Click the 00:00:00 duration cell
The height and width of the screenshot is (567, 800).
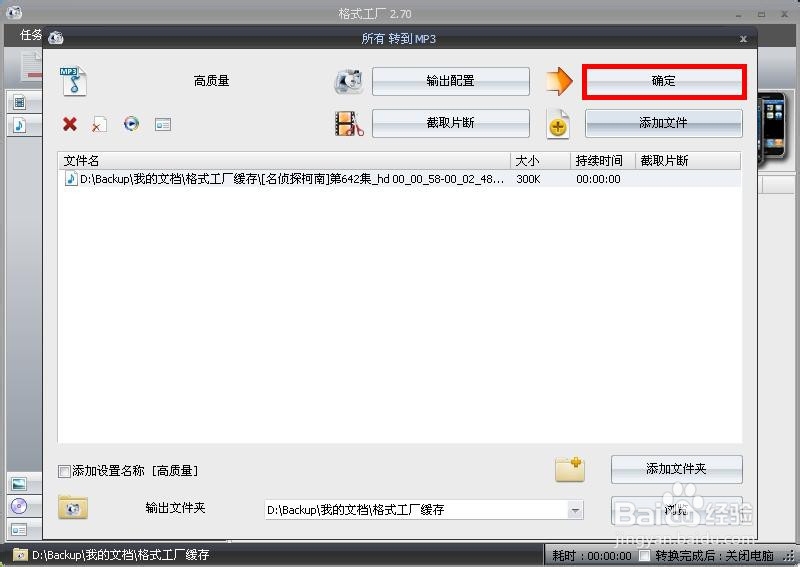click(598, 179)
